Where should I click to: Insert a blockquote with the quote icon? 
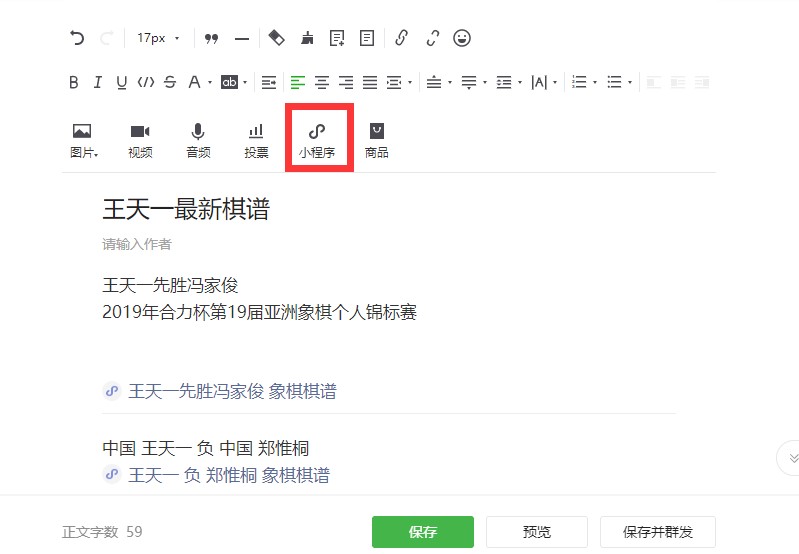coord(211,38)
